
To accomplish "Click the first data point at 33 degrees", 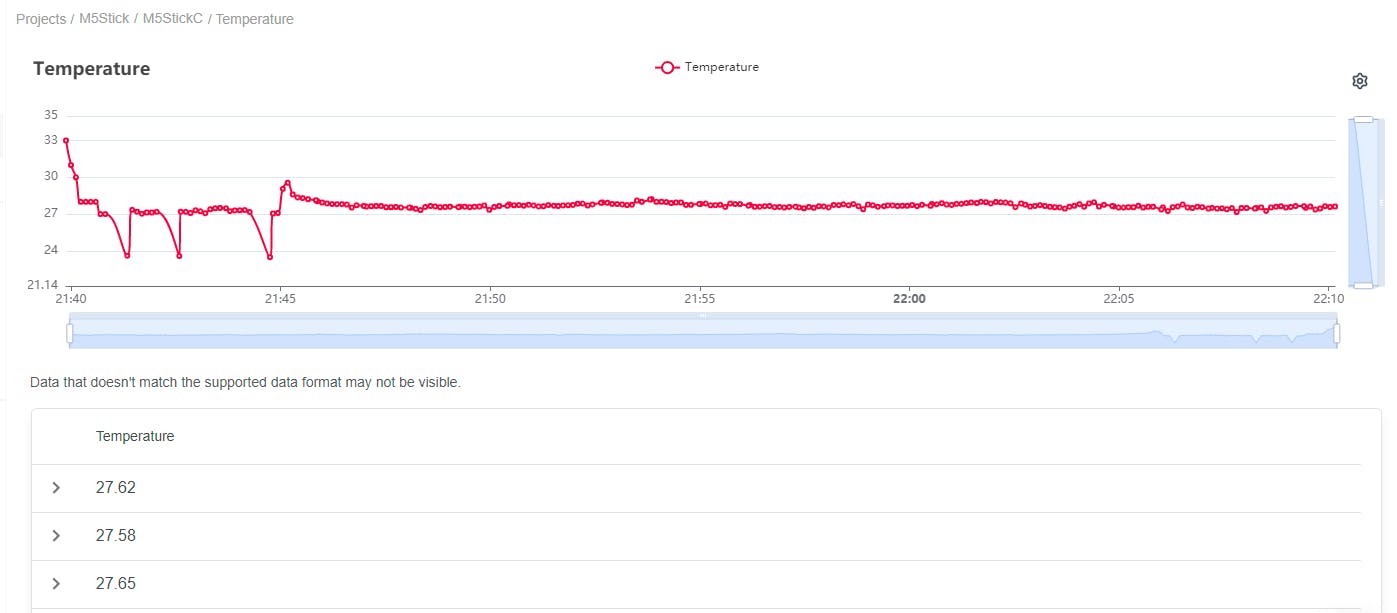I will click(66, 140).
